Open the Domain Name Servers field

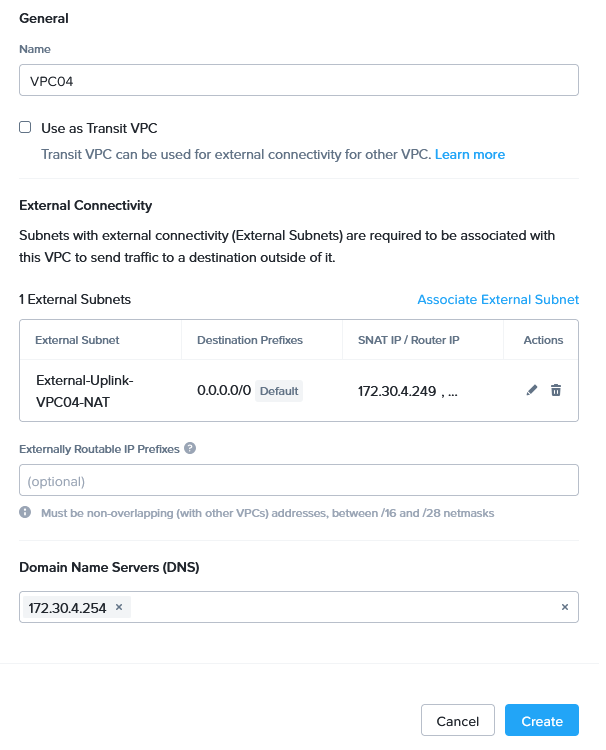340,607
